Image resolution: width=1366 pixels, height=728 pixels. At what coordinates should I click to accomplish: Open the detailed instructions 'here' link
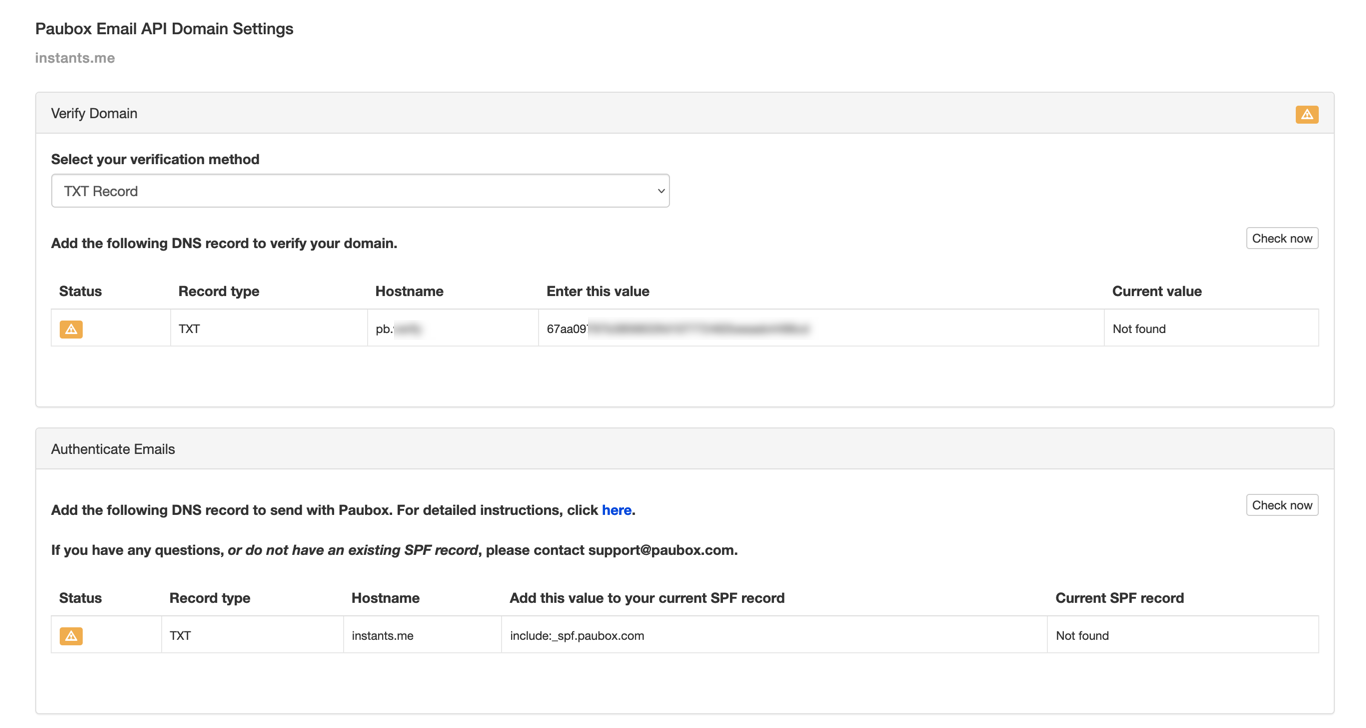(x=616, y=510)
